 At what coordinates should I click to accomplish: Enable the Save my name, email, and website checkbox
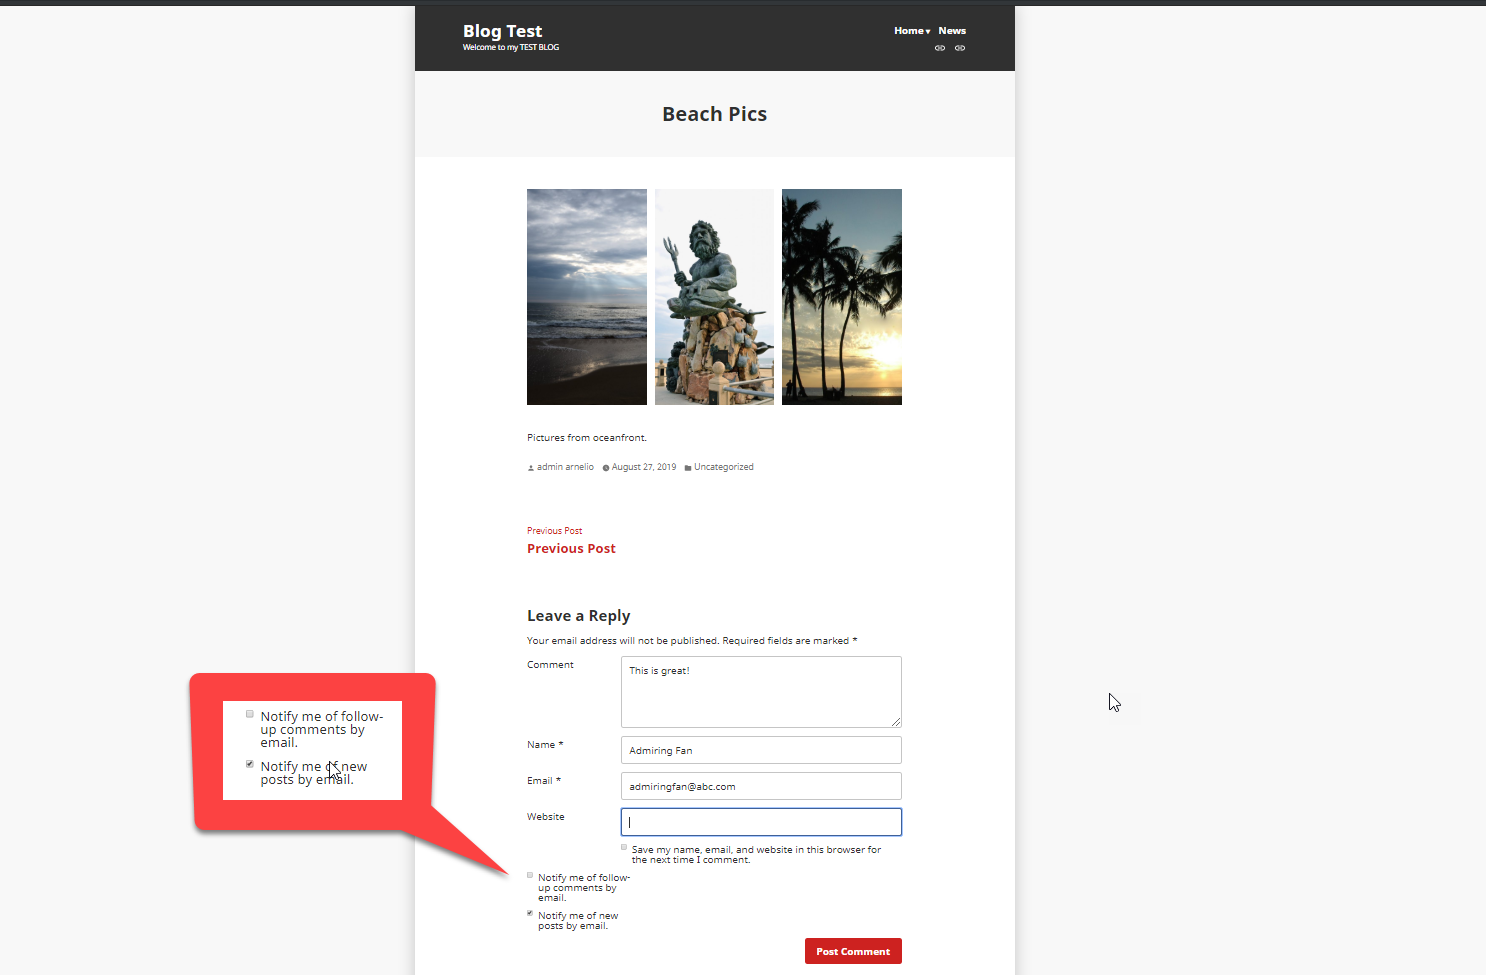click(624, 847)
